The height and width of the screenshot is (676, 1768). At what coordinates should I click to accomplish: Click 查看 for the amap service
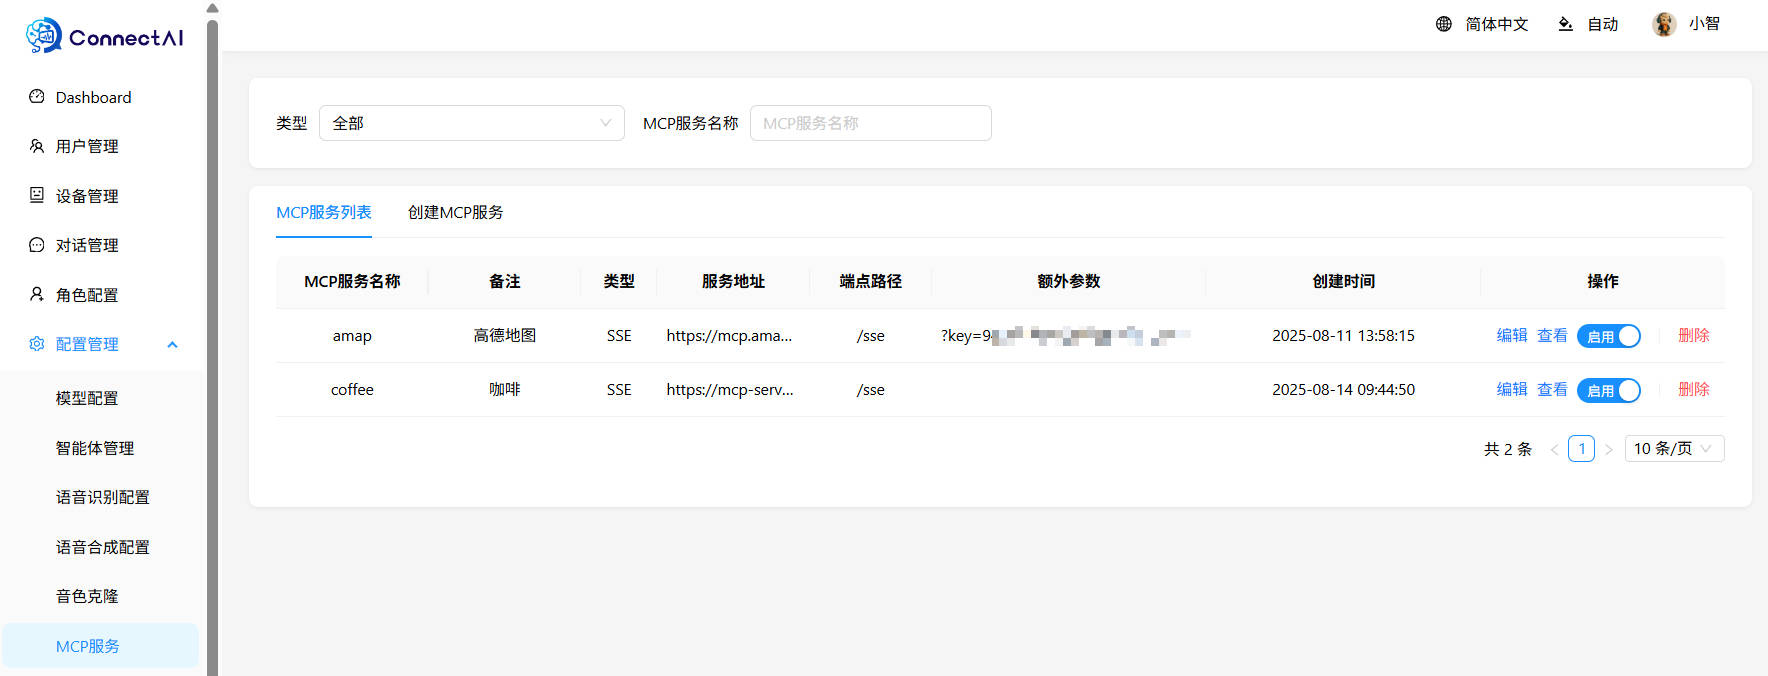point(1552,335)
